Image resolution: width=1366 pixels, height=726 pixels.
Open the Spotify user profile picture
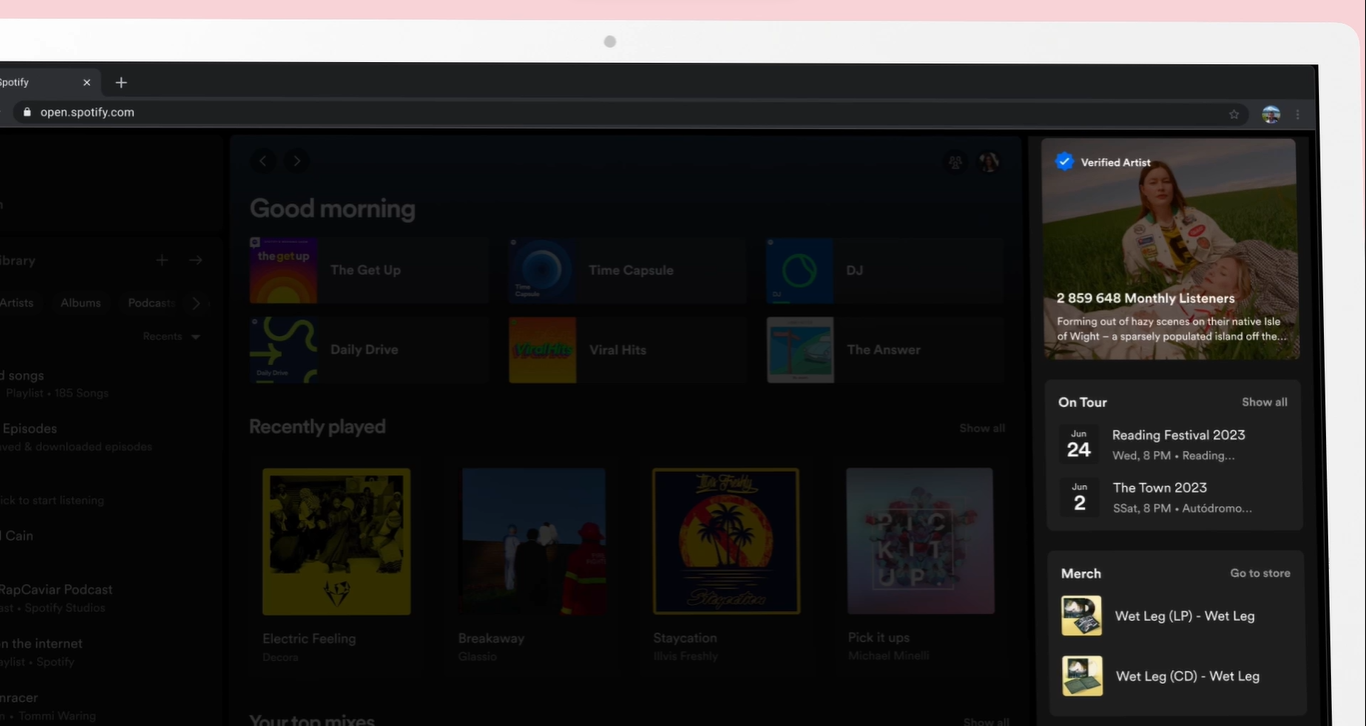point(989,161)
